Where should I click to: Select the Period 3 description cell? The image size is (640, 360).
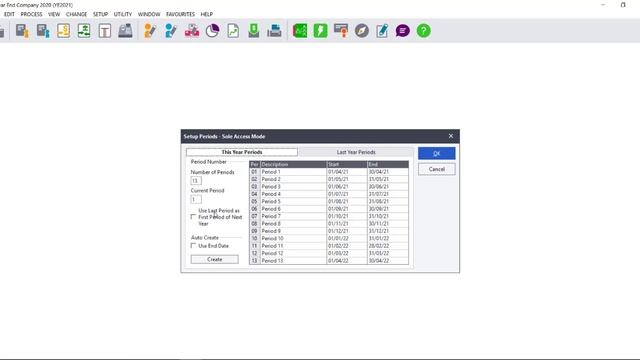coord(293,187)
